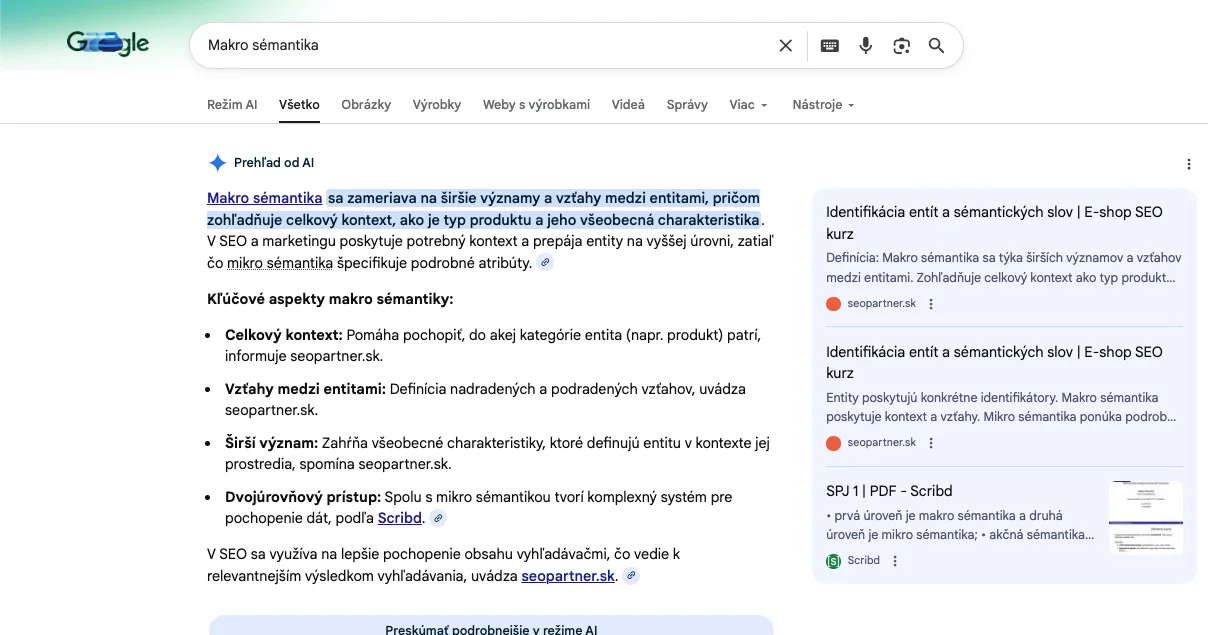
Task: Open three-dot menu of first seopartner.sk source
Action: coord(931,304)
